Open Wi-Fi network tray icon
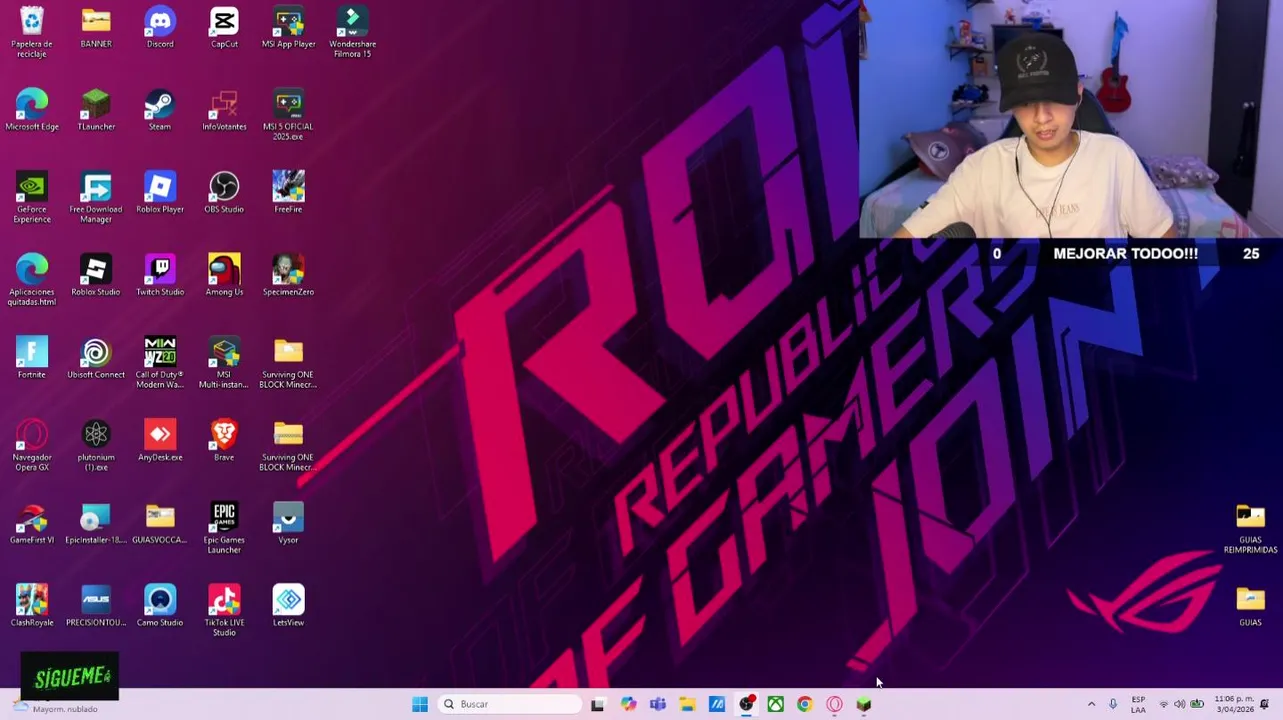The height and width of the screenshot is (720, 1283). (x=1163, y=704)
